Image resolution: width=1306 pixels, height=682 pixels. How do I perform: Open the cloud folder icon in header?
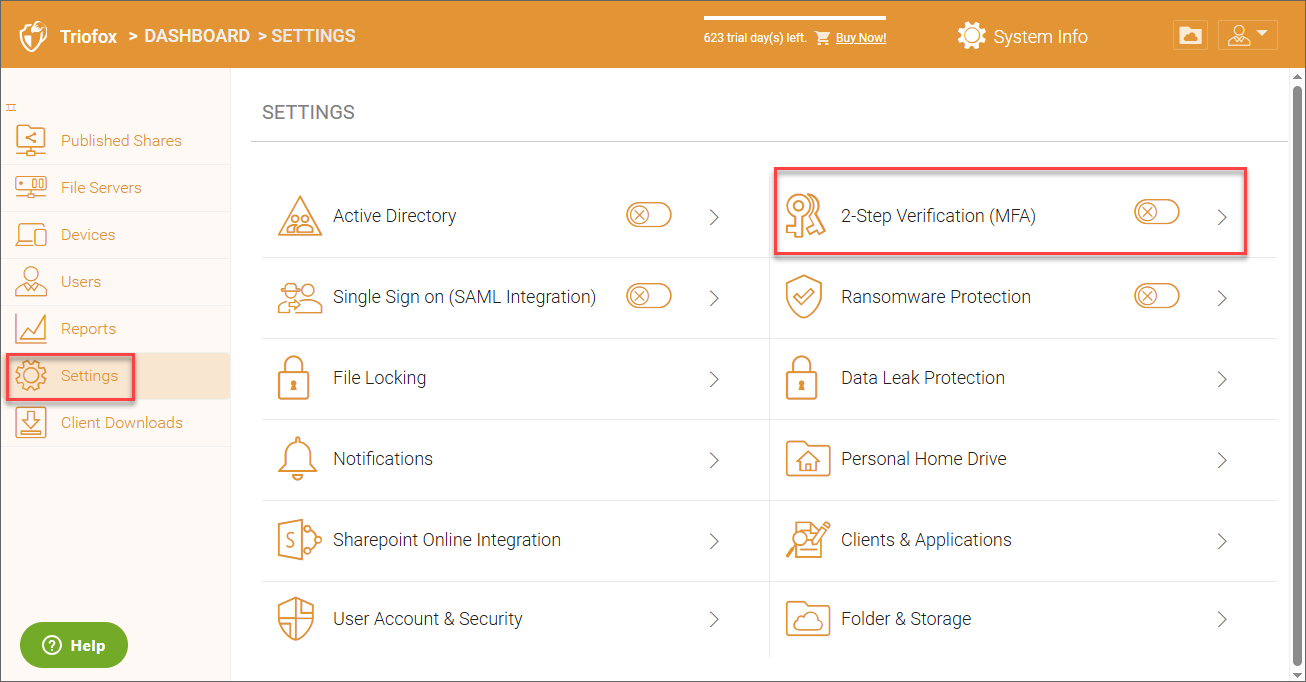(1190, 35)
